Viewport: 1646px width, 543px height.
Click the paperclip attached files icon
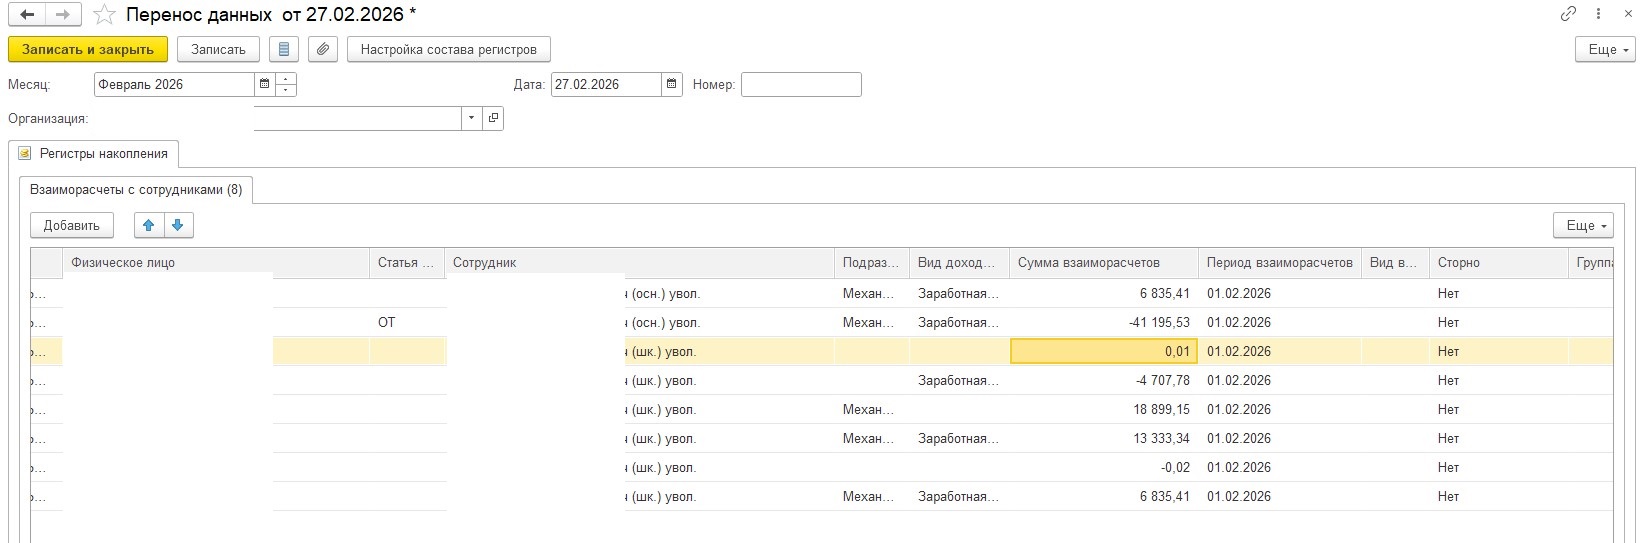click(322, 49)
